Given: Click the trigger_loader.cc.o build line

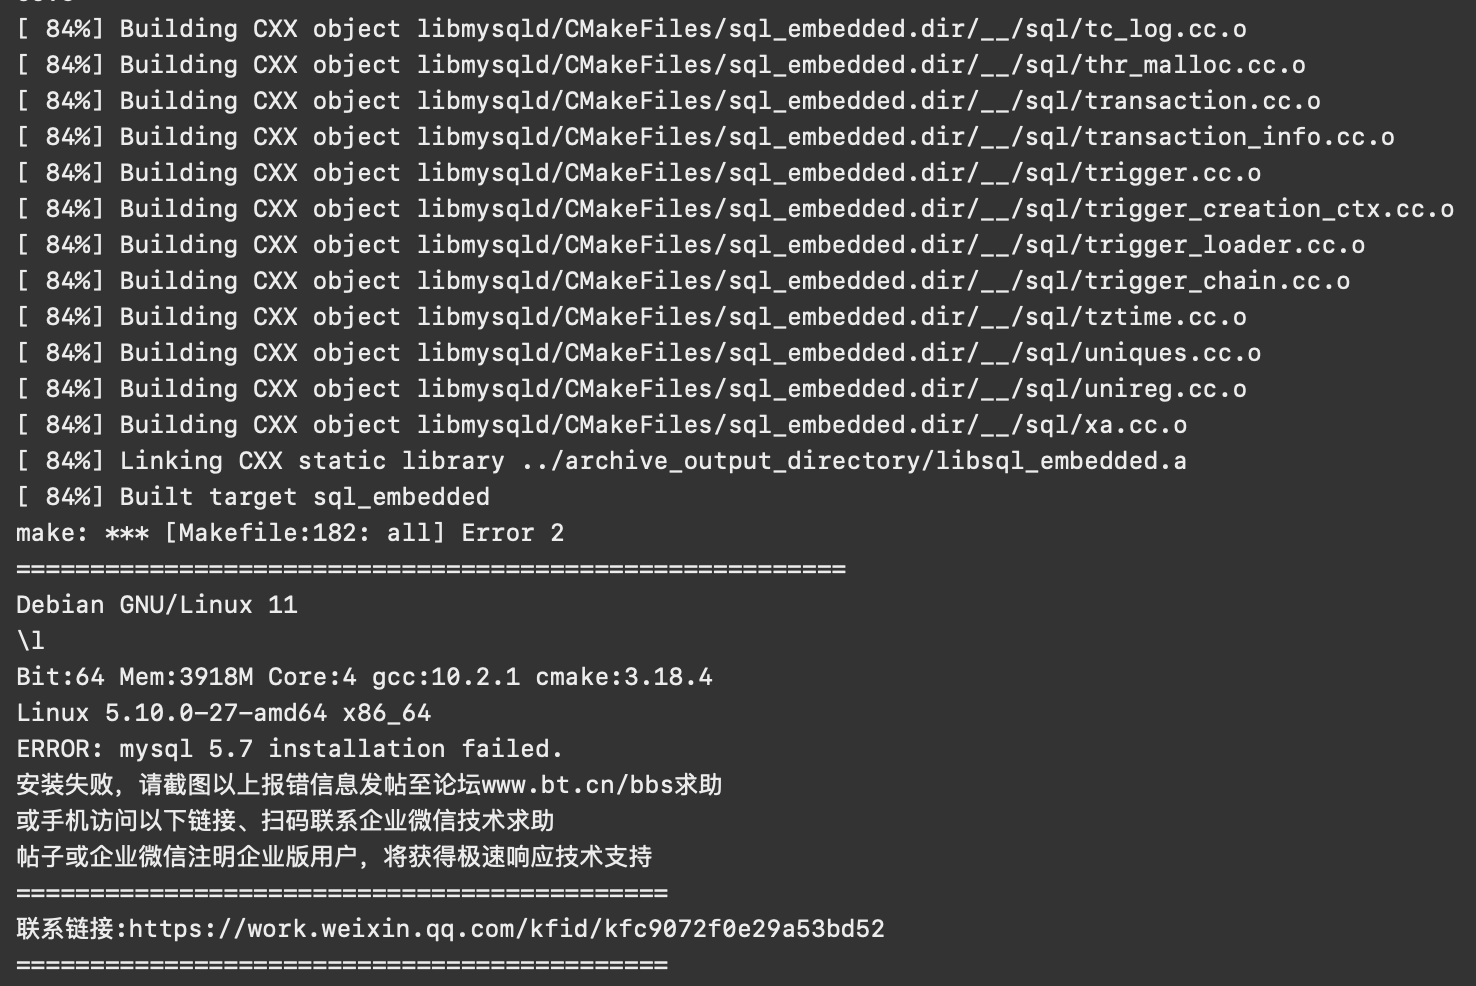Looking at the screenshot, I should 690,245.
